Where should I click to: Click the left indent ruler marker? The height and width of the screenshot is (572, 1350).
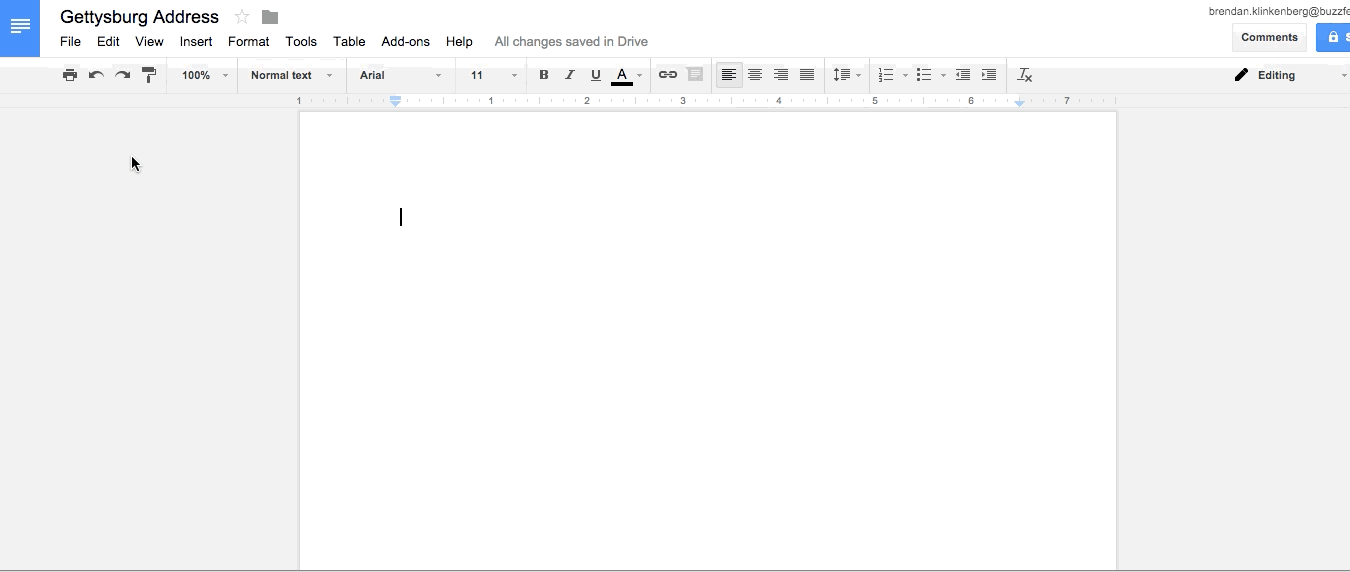(x=396, y=101)
